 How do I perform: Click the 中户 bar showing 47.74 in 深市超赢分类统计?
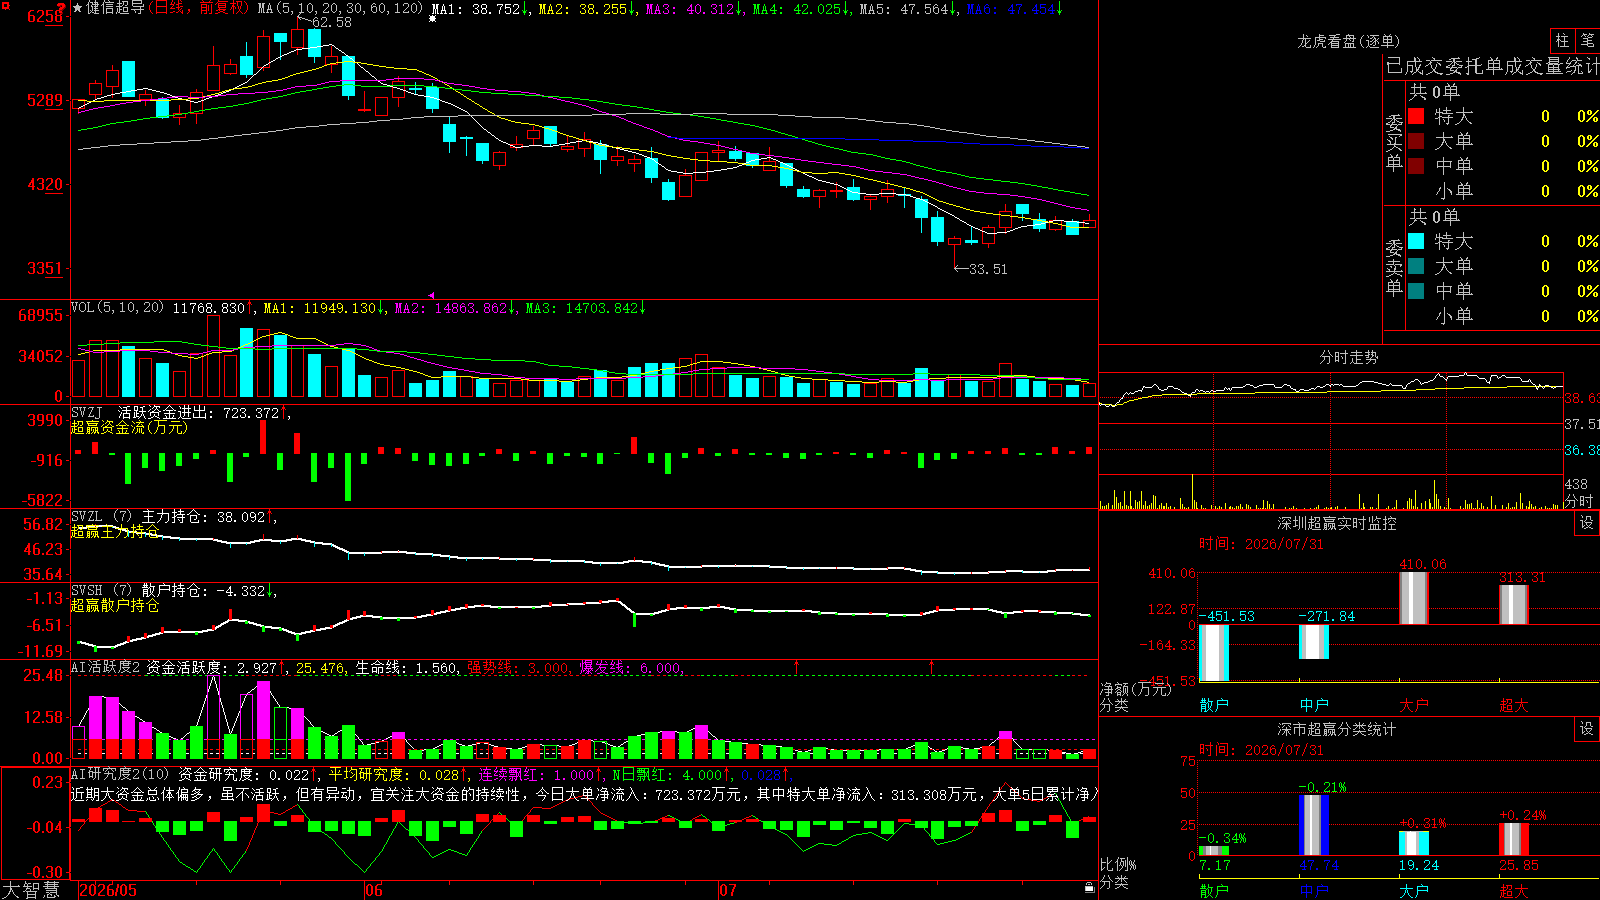[1314, 825]
